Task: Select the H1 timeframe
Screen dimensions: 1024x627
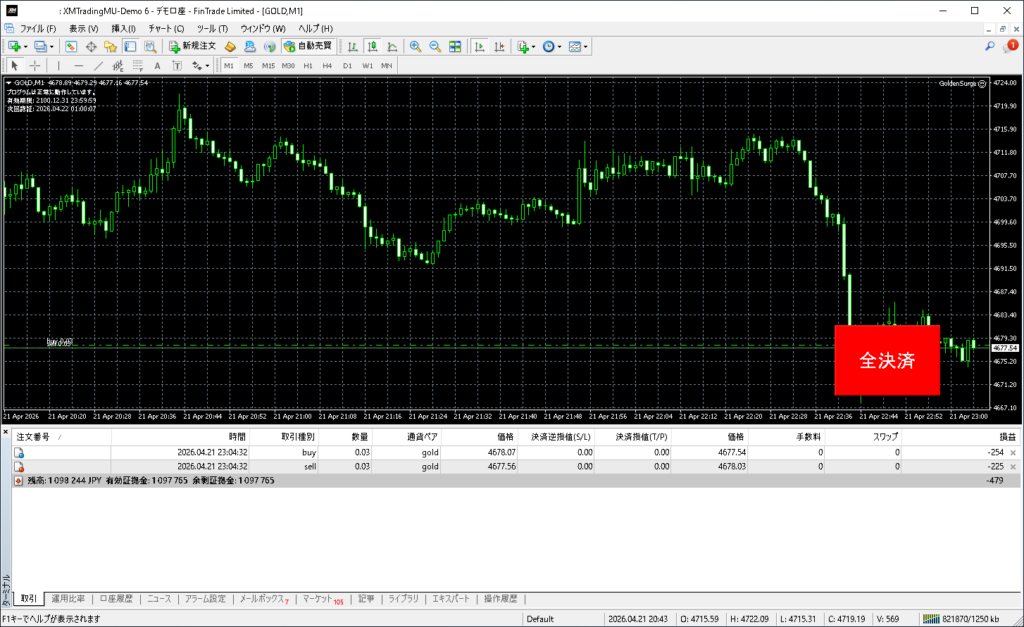Action: click(x=308, y=65)
